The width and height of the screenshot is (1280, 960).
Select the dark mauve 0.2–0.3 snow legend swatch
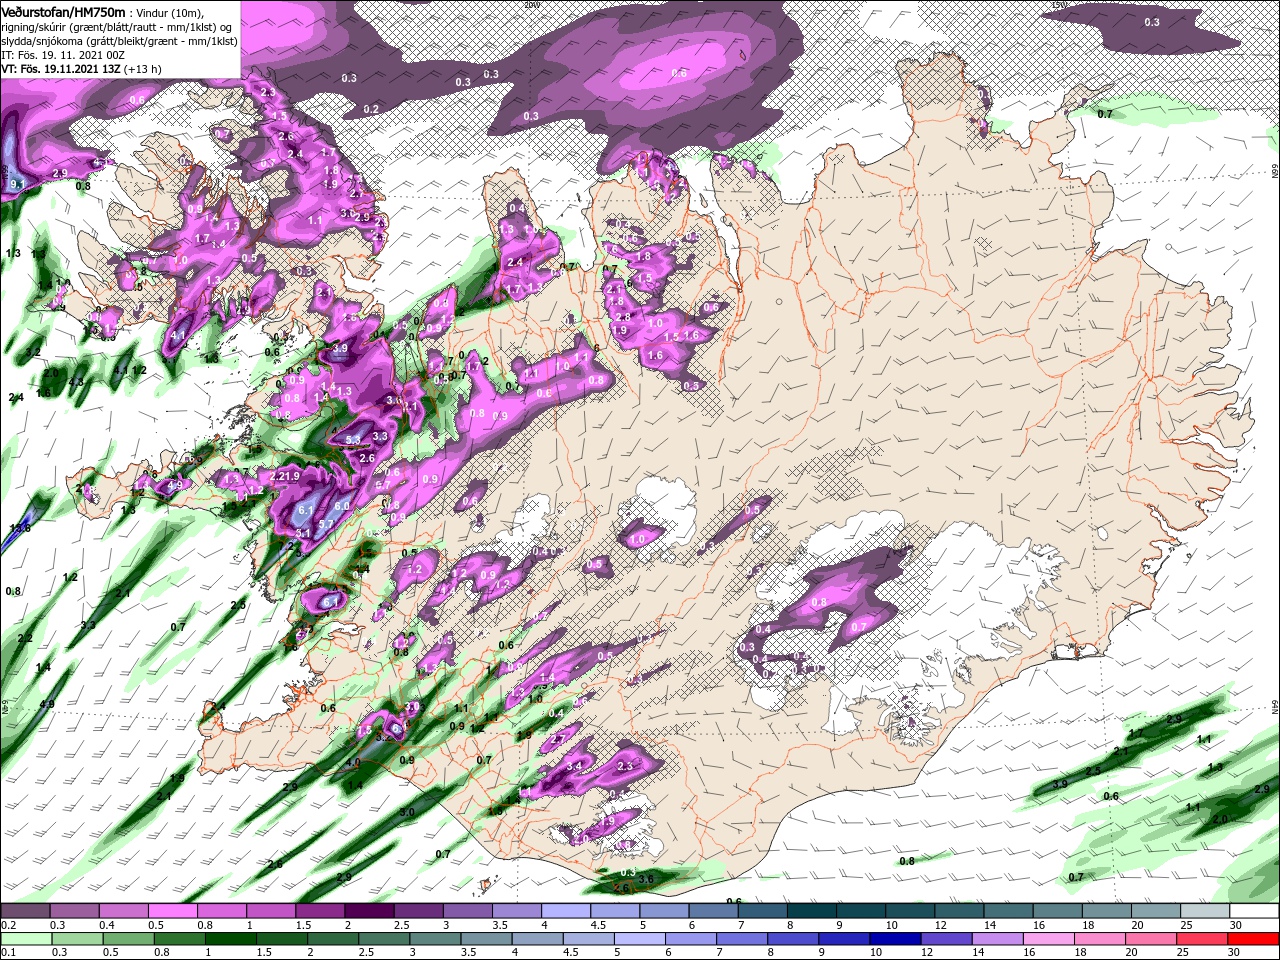(24, 912)
